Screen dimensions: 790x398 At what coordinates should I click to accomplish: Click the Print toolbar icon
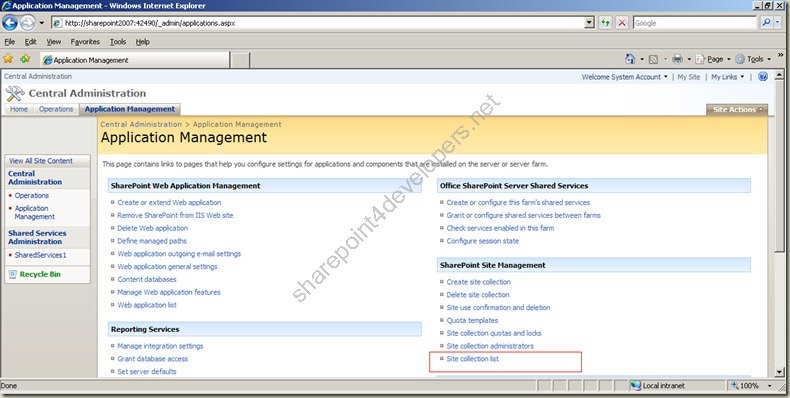[x=677, y=59]
